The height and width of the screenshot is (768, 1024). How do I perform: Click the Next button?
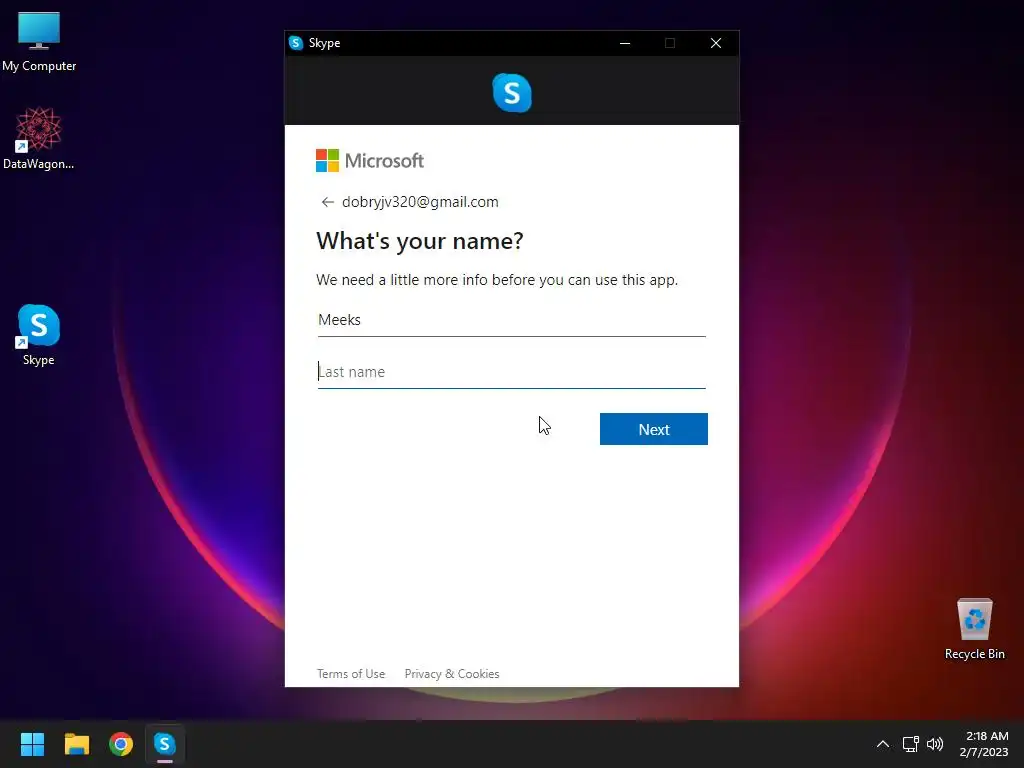654,429
